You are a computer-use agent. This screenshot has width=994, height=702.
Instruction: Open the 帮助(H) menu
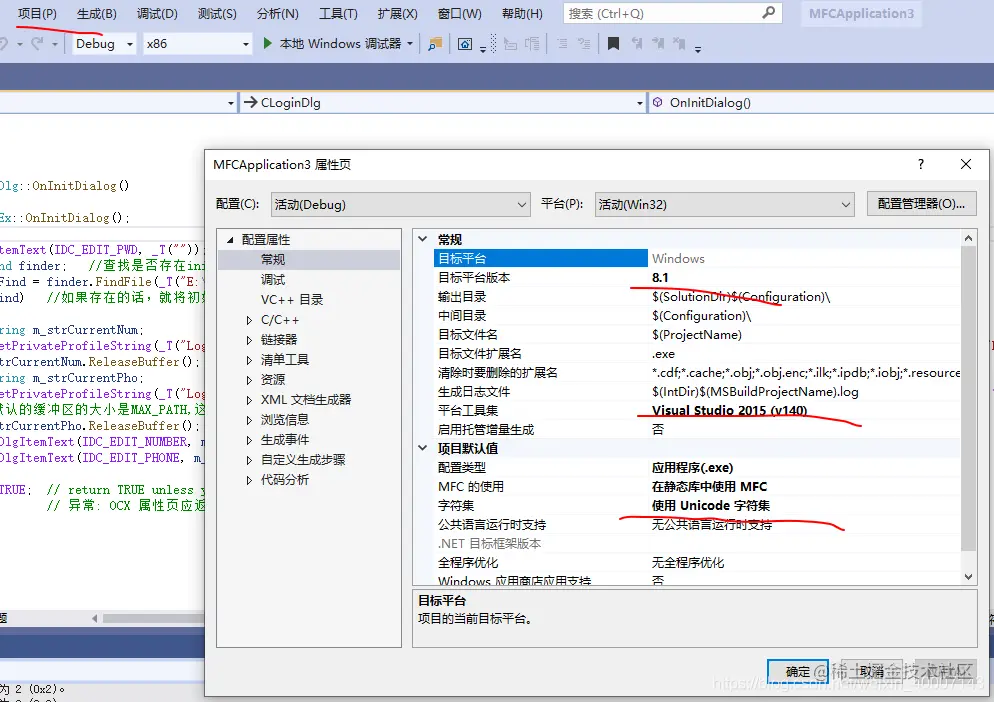[522, 13]
